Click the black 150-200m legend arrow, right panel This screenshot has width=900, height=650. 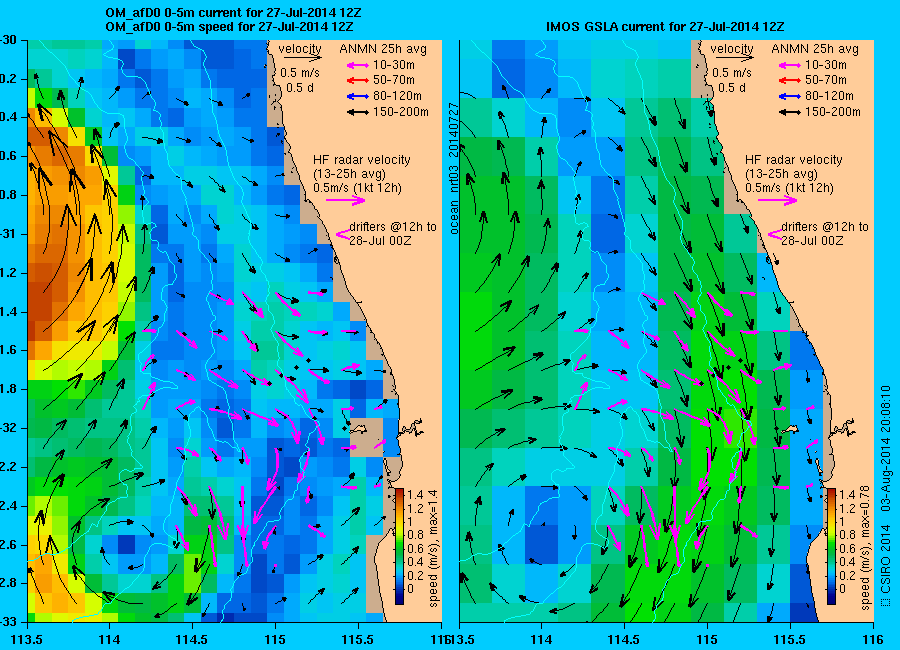coord(790,113)
